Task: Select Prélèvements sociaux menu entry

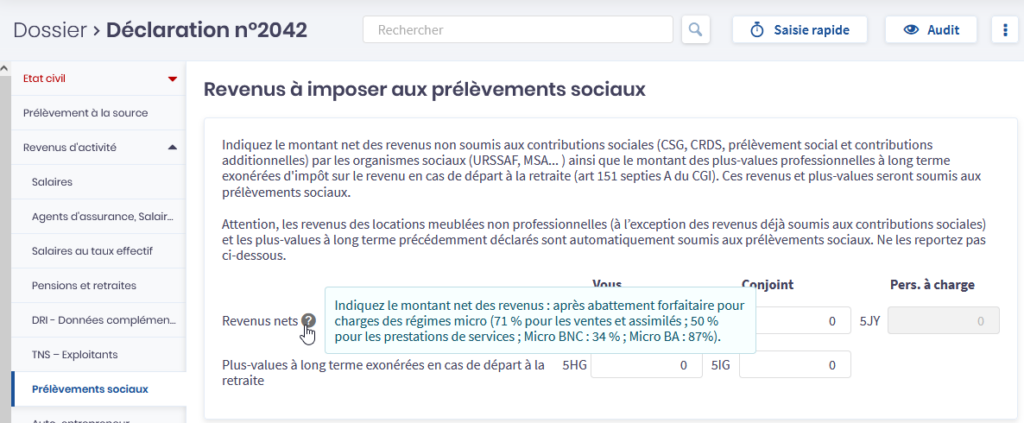Action: click(x=90, y=389)
